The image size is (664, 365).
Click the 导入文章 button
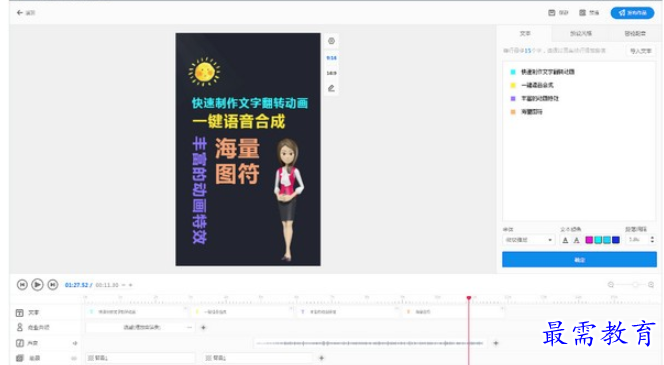640,51
